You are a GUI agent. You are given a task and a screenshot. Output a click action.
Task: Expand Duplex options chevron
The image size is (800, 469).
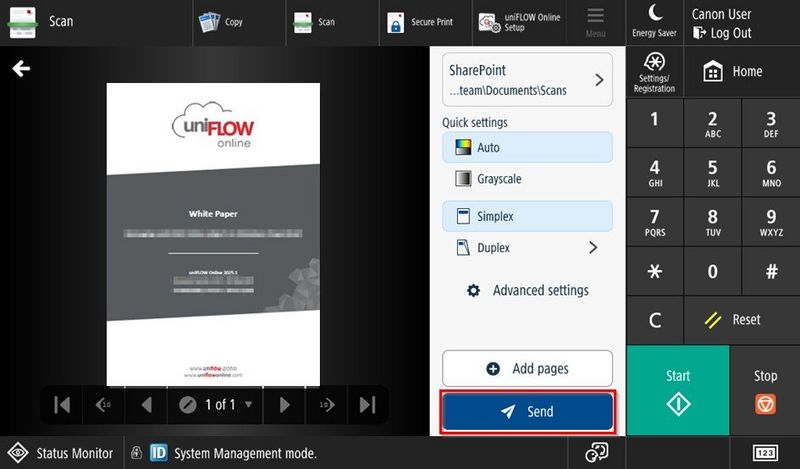click(x=593, y=247)
